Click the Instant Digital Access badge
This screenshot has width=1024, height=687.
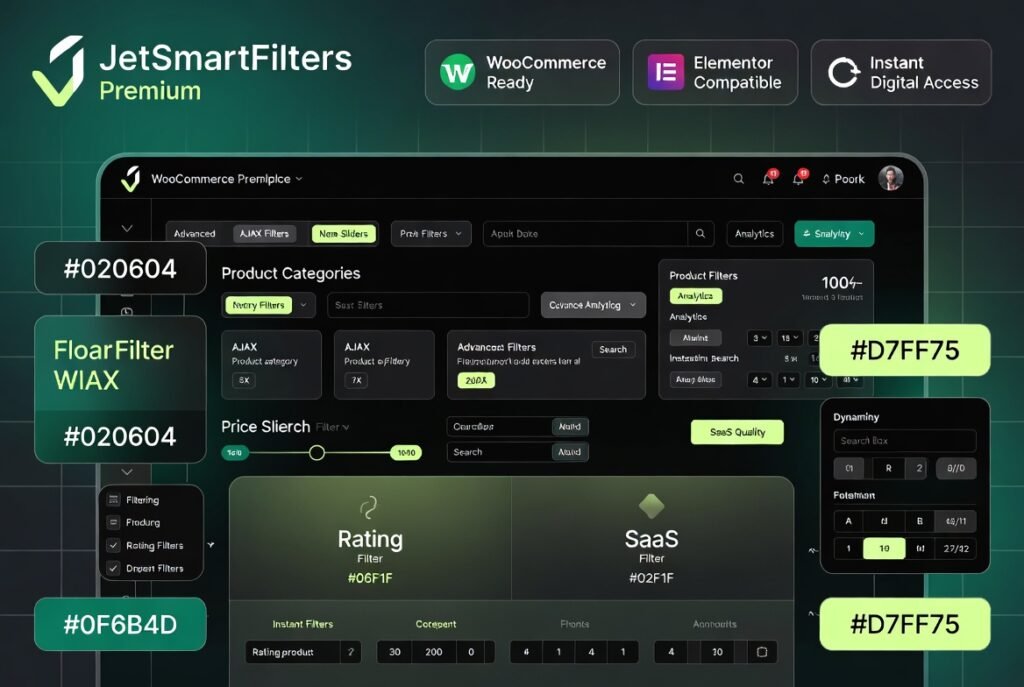pyautogui.click(x=901, y=72)
